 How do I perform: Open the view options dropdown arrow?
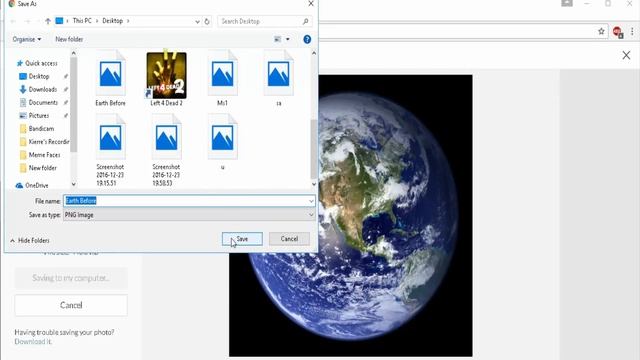point(288,39)
